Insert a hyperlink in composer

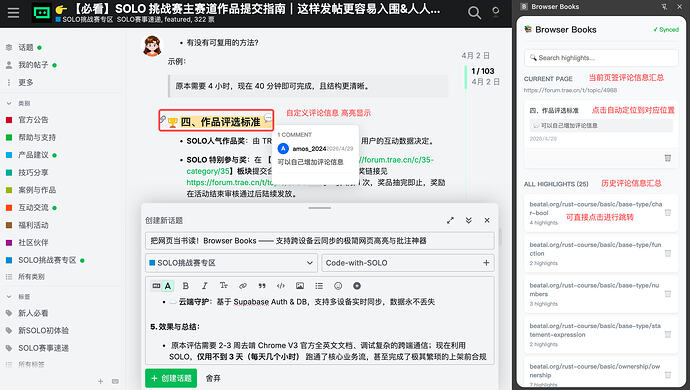coord(242,286)
